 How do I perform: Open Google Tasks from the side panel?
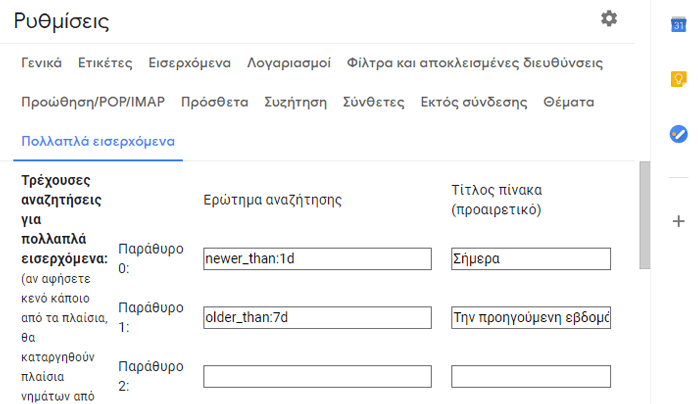tap(678, 133)
